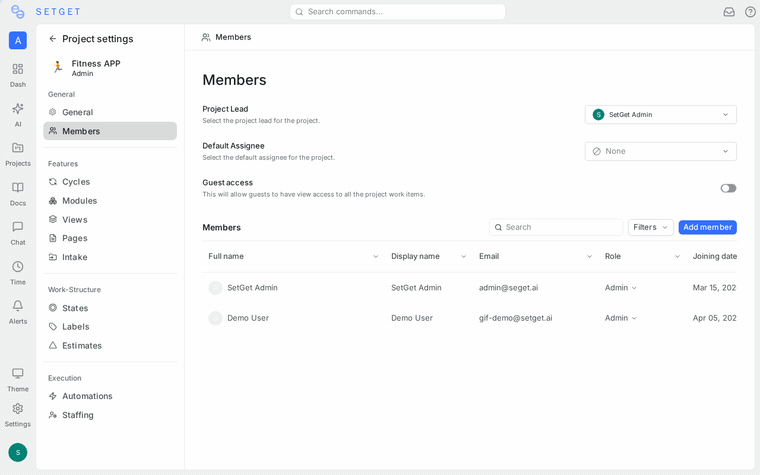Click joining date Apr 05
Viewport: 760px width, 475px height.
pos(714,318)
